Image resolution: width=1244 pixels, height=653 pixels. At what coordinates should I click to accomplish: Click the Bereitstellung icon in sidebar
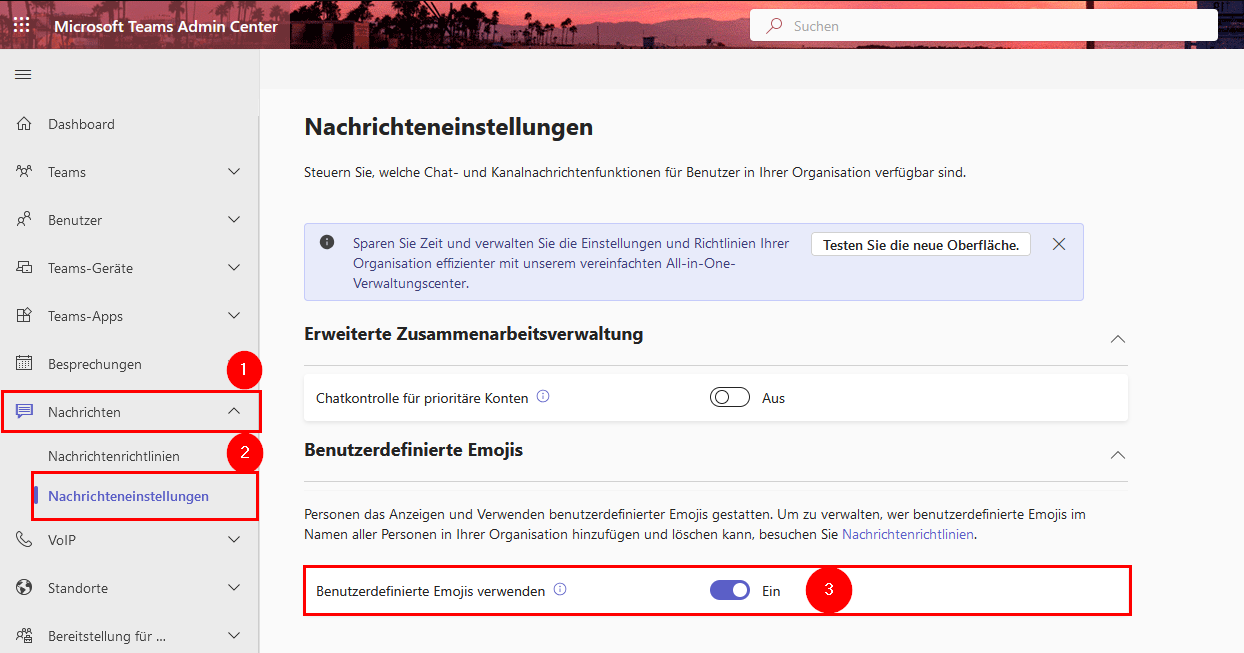[25, 636]
